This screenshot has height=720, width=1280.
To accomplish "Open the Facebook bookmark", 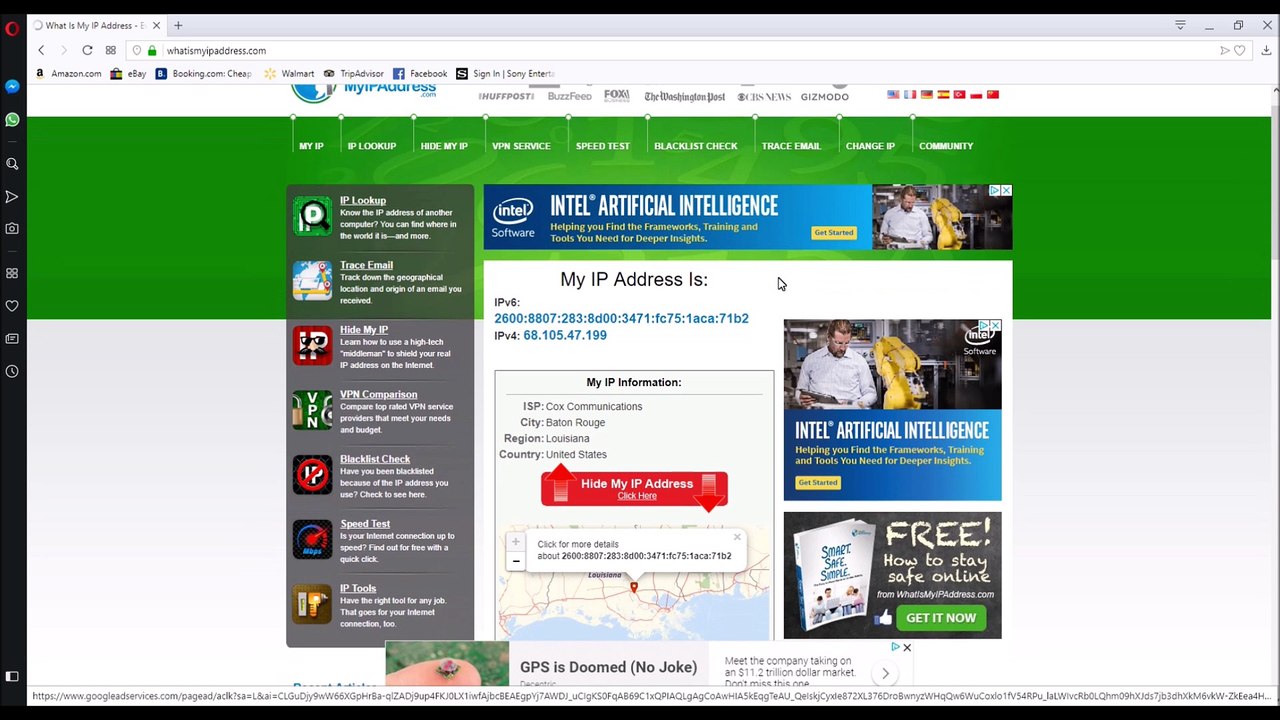I will click(420, 73).
